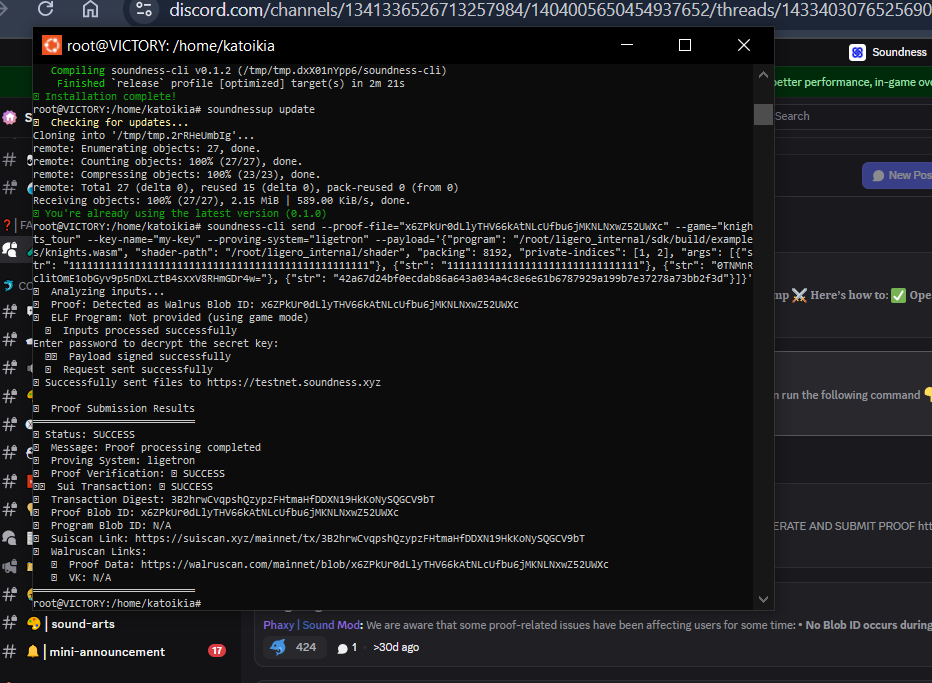Image resolution: width=932 pixels, height=683 pixels.
Task: Open the mini-announcement channel
Action: [107, 651]
